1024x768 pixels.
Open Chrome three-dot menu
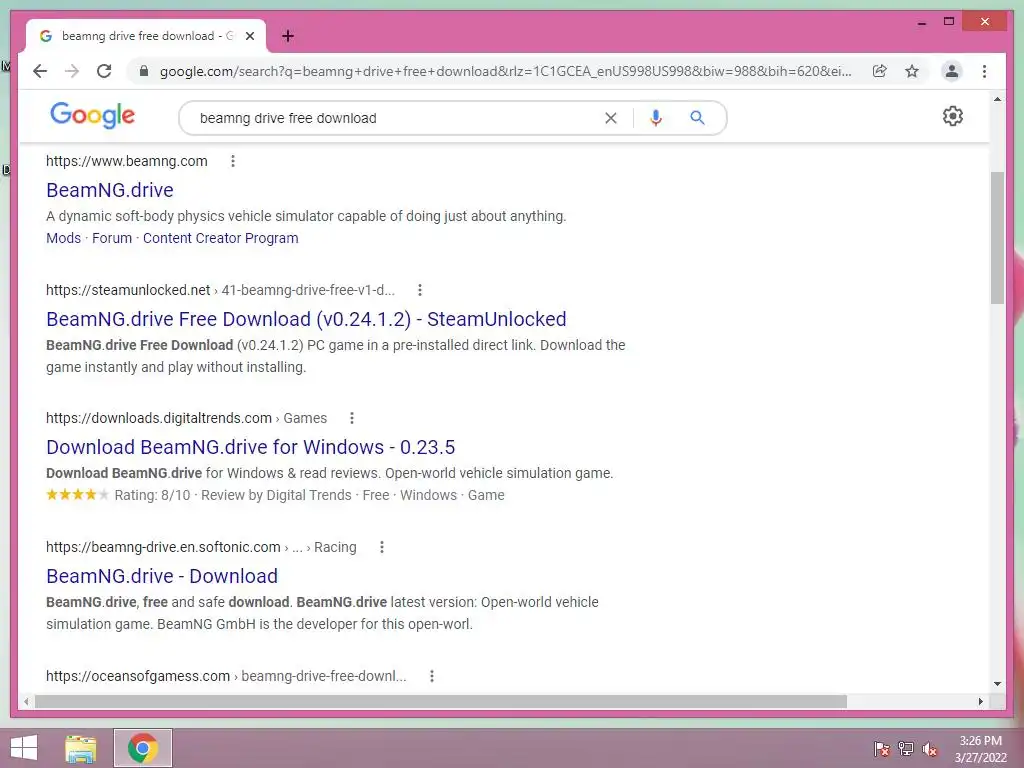(984, 71)
